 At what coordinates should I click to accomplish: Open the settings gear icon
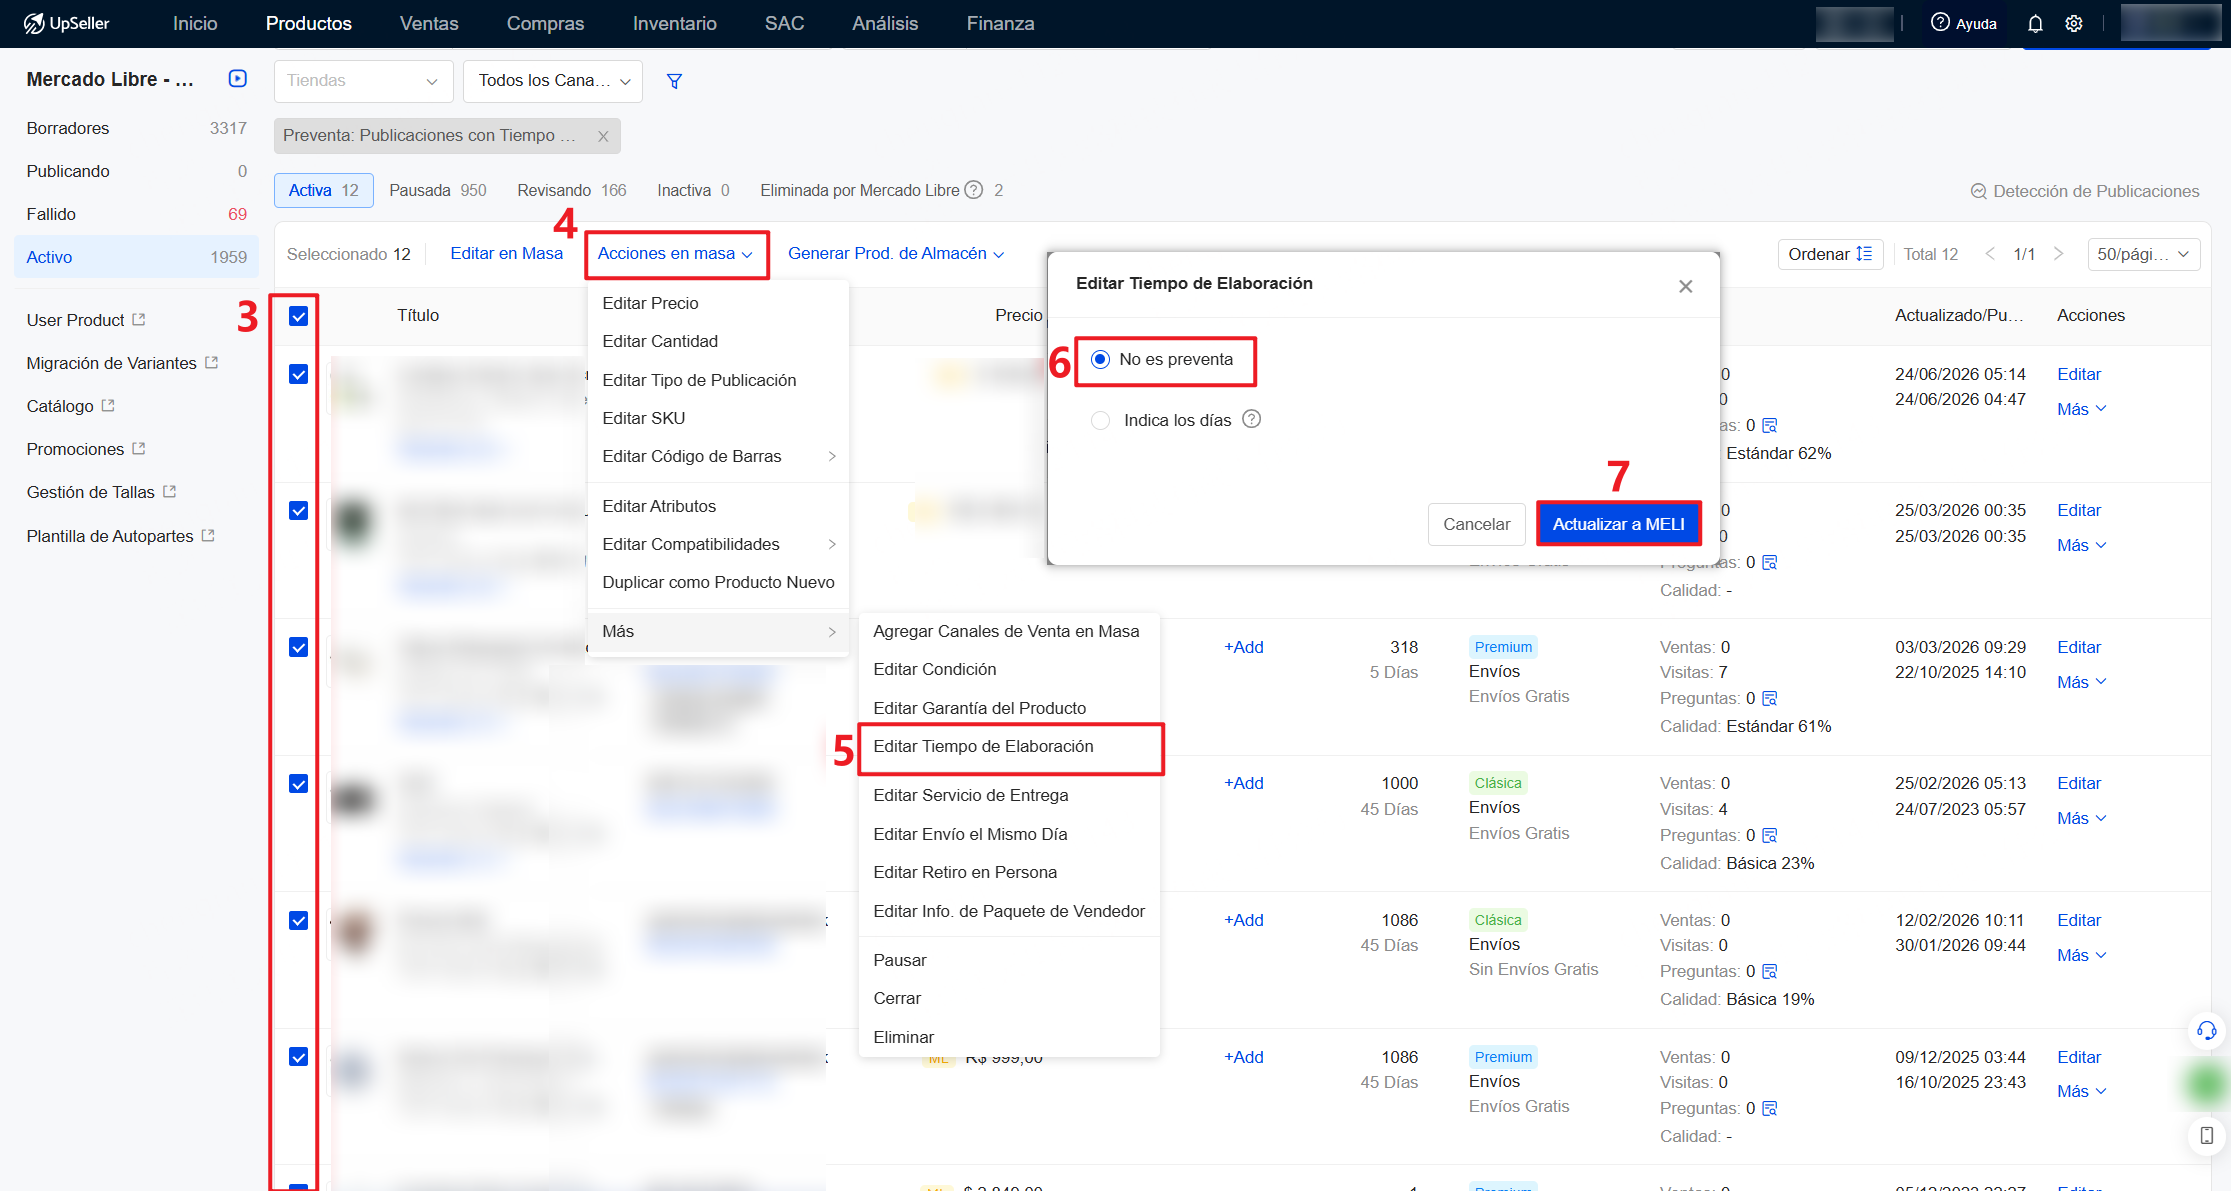2074,24
